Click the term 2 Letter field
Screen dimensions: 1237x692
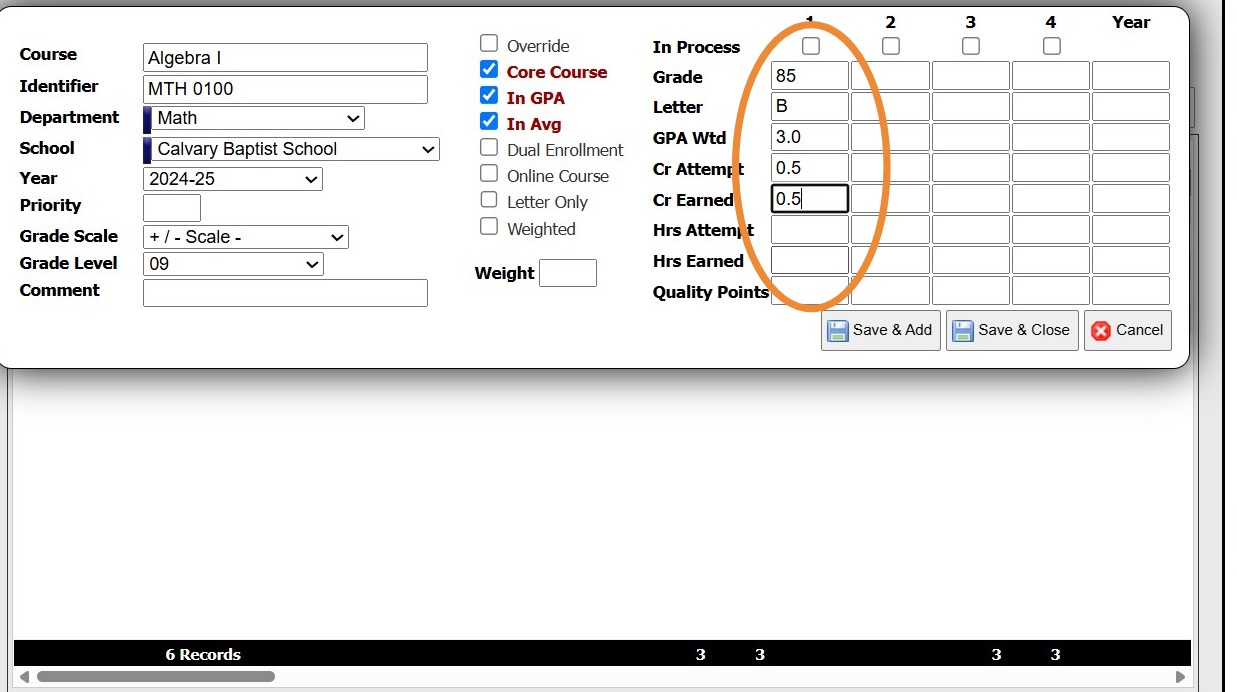[890, 106]
